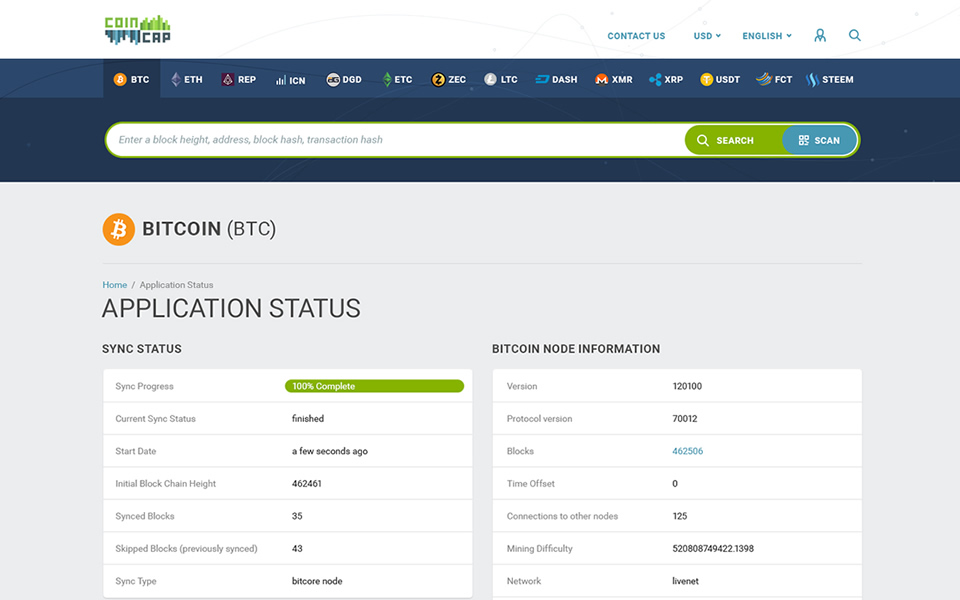Click the magnifier icon in header
This screenshot has height=600, width=960.
(855, 35)
